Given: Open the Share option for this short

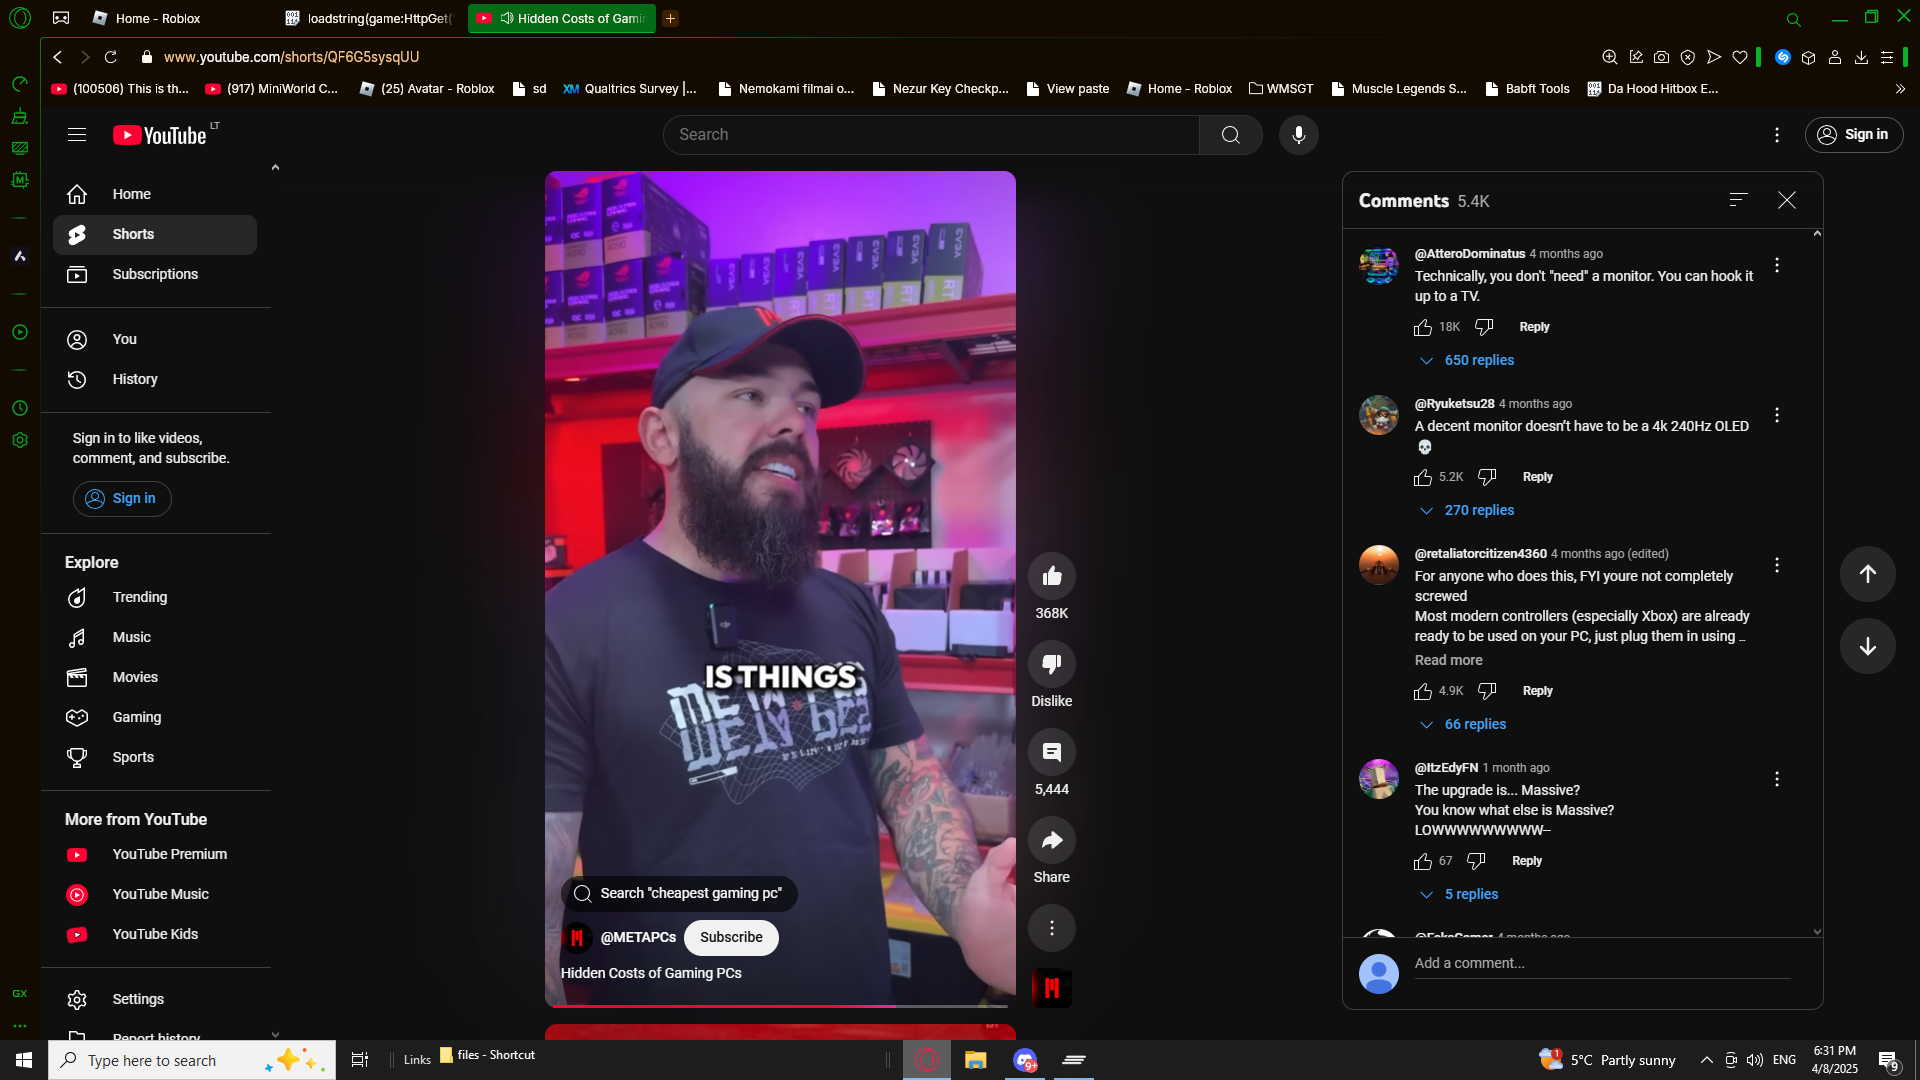Looking at the screenshot, I should (x=1051, y=840).
